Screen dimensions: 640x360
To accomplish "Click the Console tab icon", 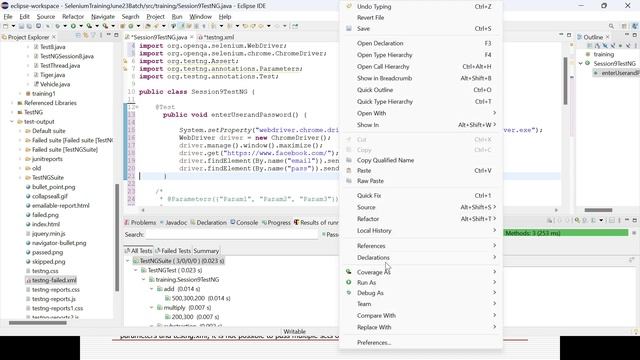I will pyautogui.click(x=233, y=222).
